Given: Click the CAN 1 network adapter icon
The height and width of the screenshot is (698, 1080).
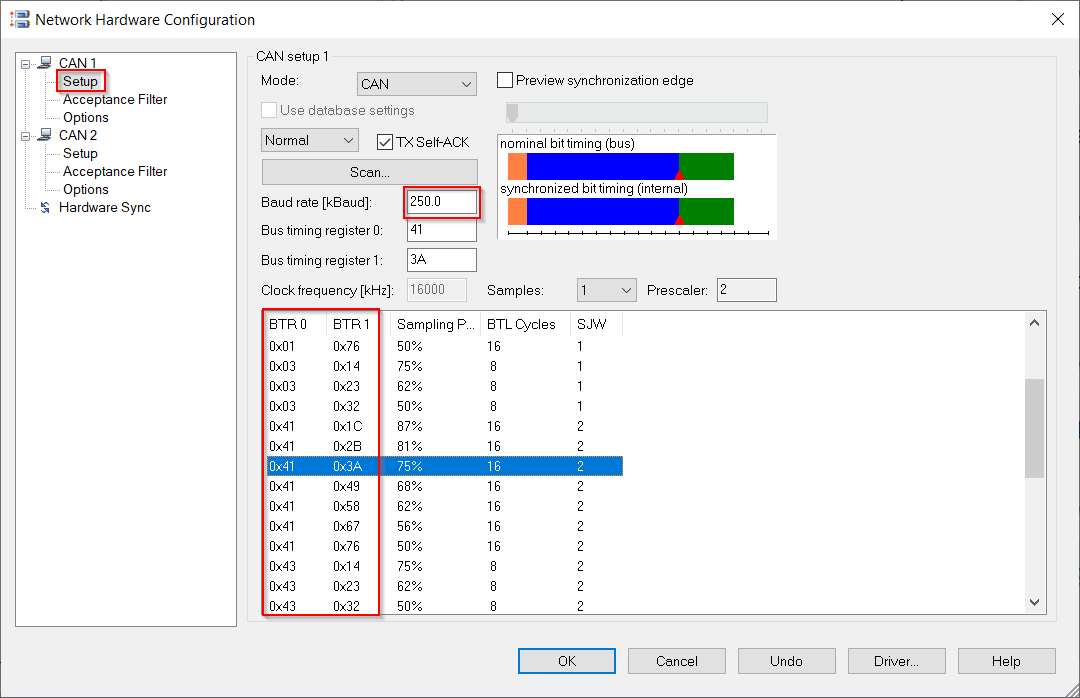Looking at the screenshot, I should (45, 63).
